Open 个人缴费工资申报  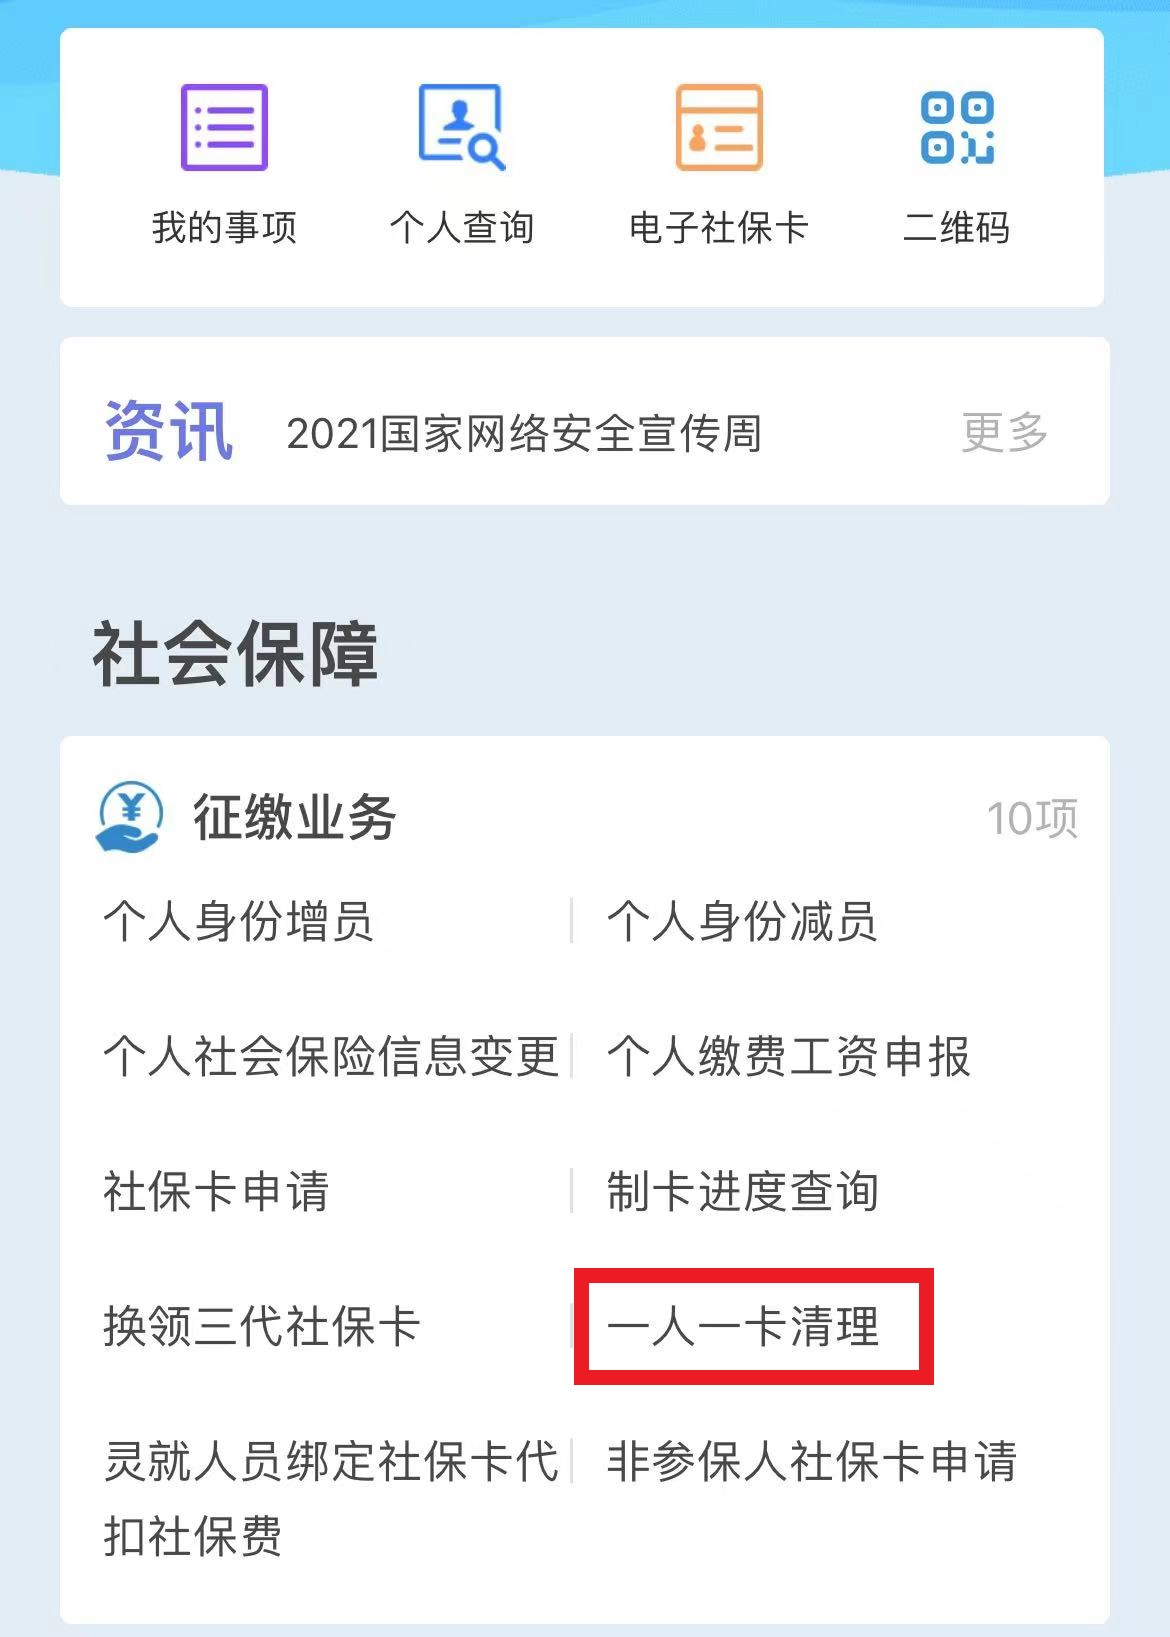tap(788, 1056)
